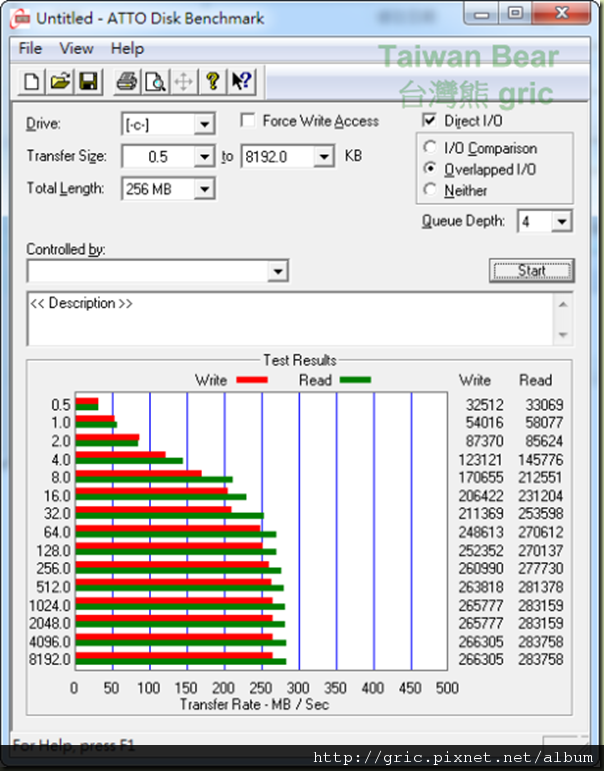604x771 pixels.
Task: Click the four-arrow move toolbar icon
Action: point(183,81)
